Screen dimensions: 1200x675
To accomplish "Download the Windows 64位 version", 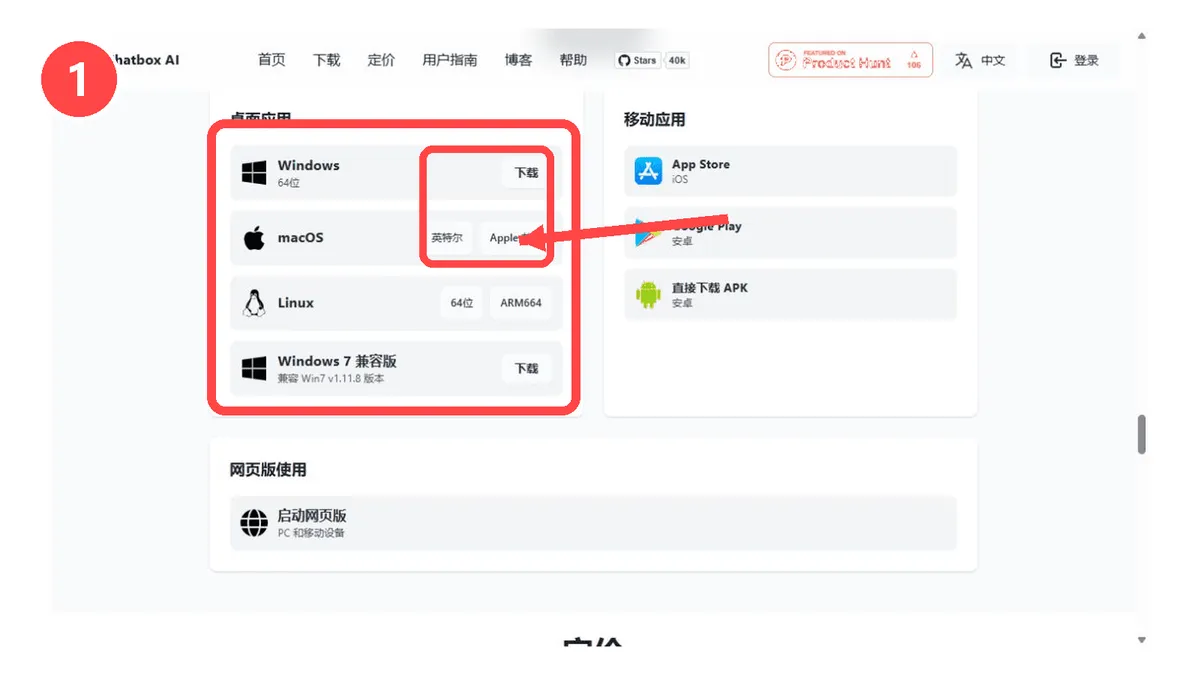I will pos(526,173).
